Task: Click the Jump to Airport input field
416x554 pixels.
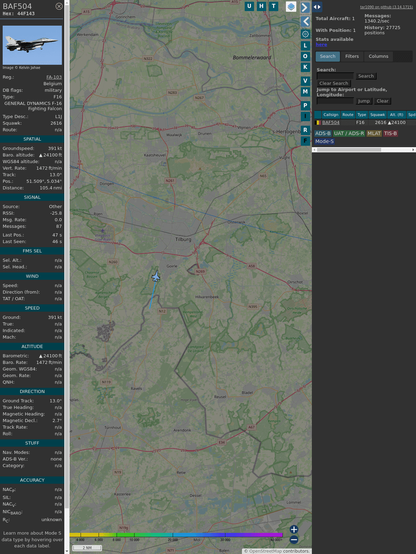Action: click(x=335, y=101)
